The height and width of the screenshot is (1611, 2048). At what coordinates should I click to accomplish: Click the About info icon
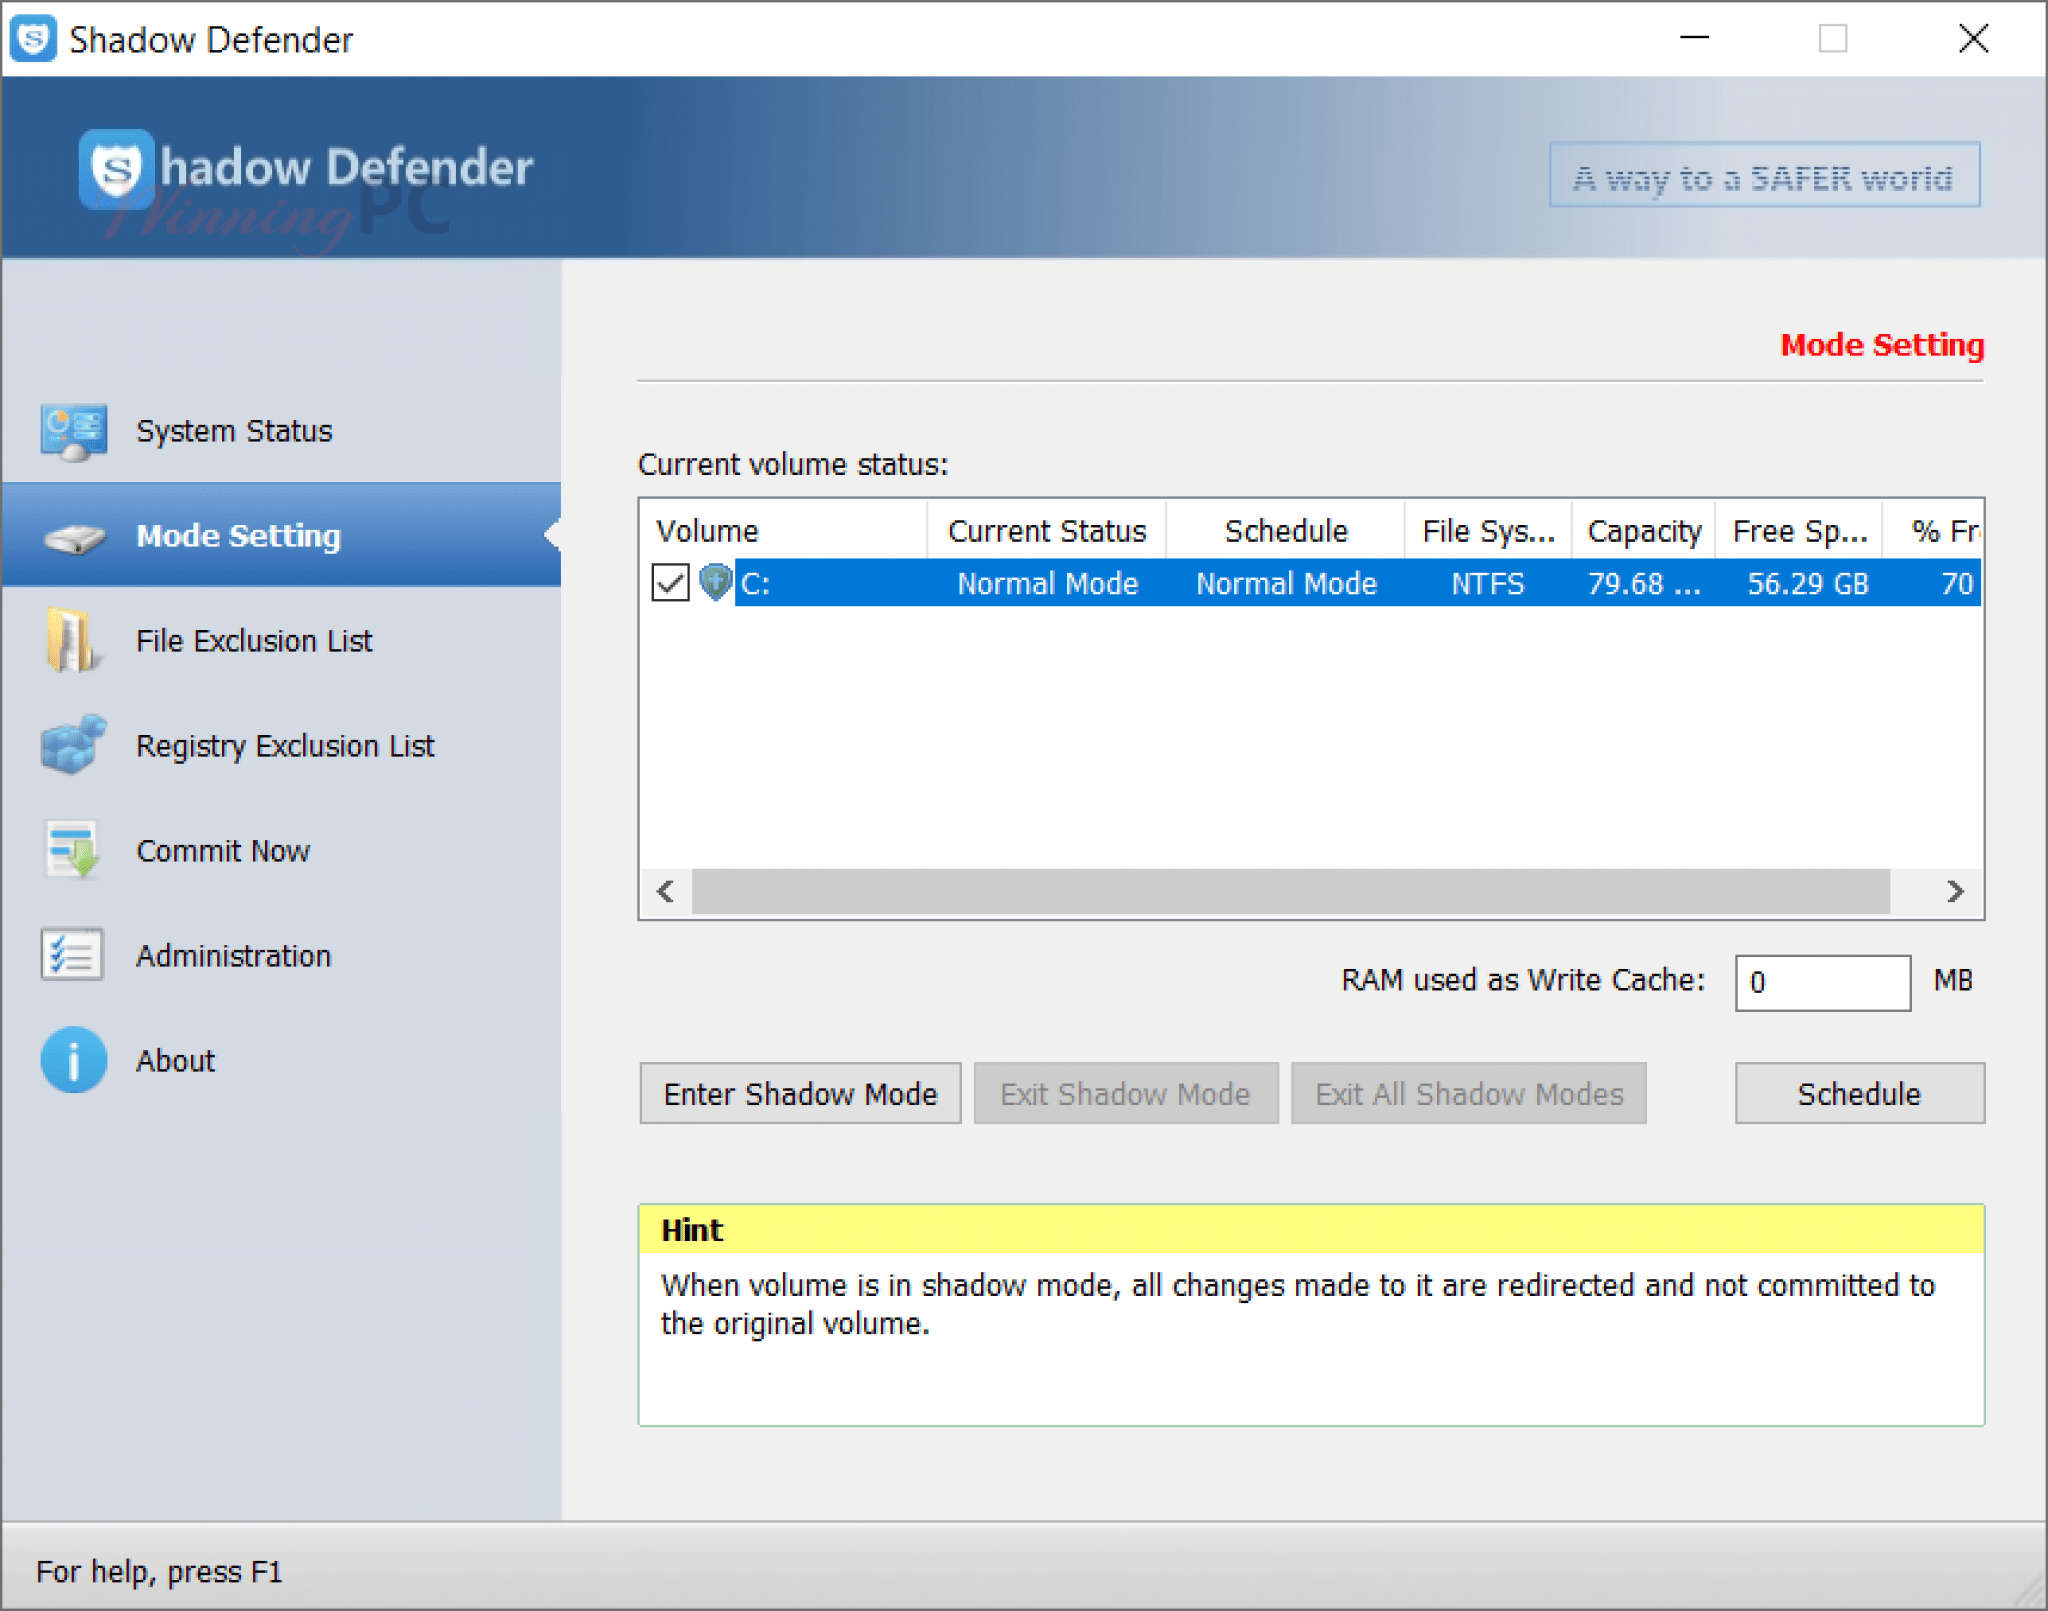point(72,1060)
